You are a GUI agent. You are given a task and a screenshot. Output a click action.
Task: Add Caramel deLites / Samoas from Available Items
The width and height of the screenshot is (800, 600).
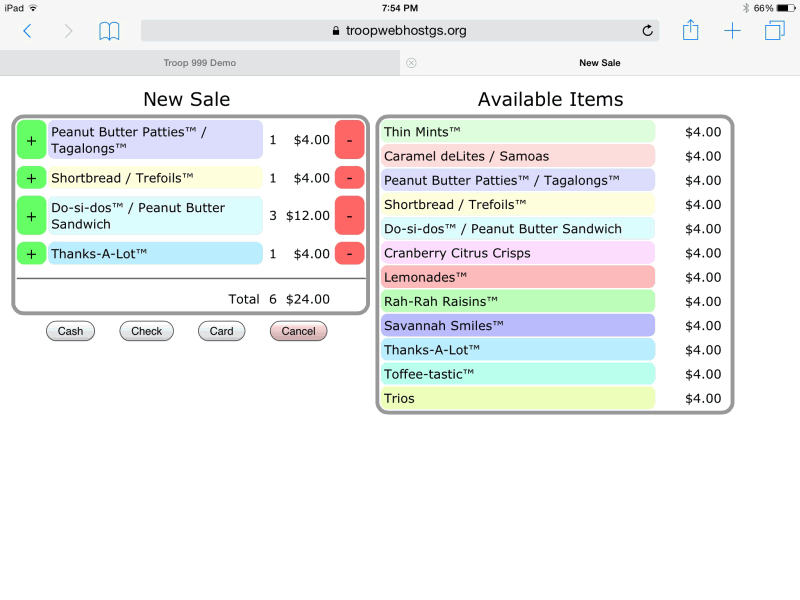[x=518, y=156]
